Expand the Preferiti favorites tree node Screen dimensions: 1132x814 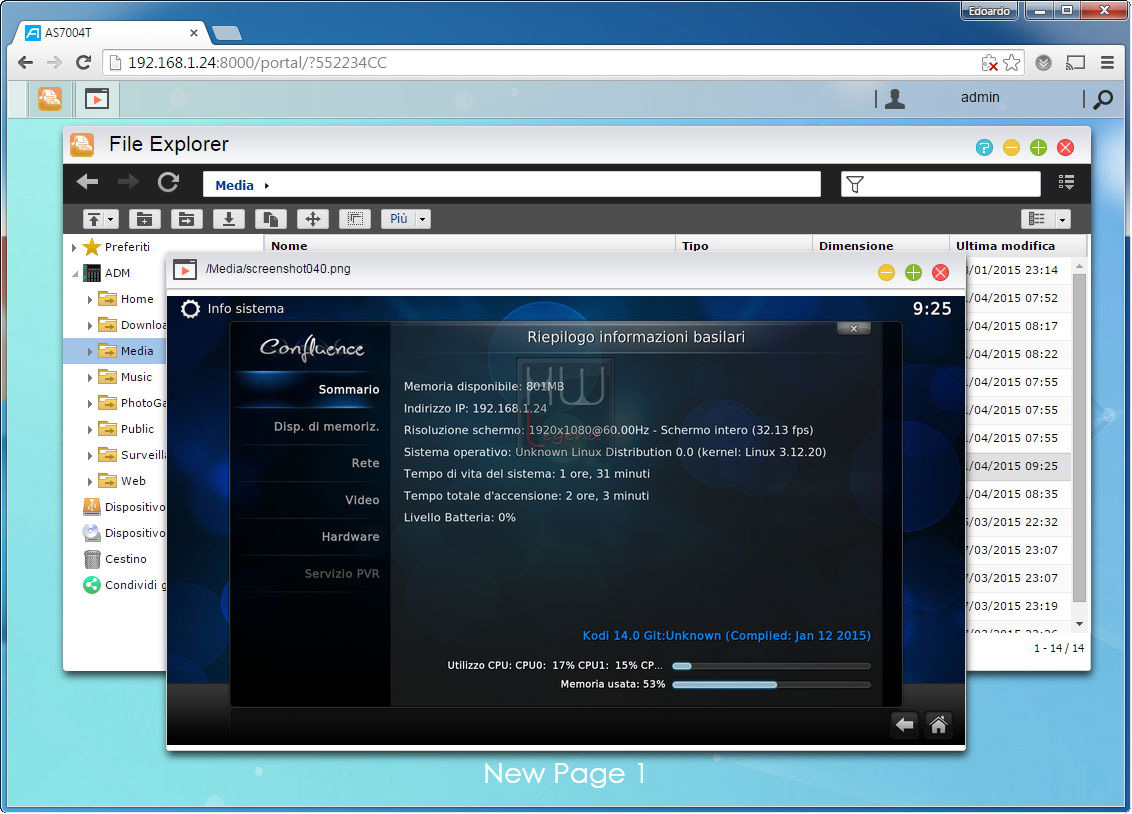74,248
